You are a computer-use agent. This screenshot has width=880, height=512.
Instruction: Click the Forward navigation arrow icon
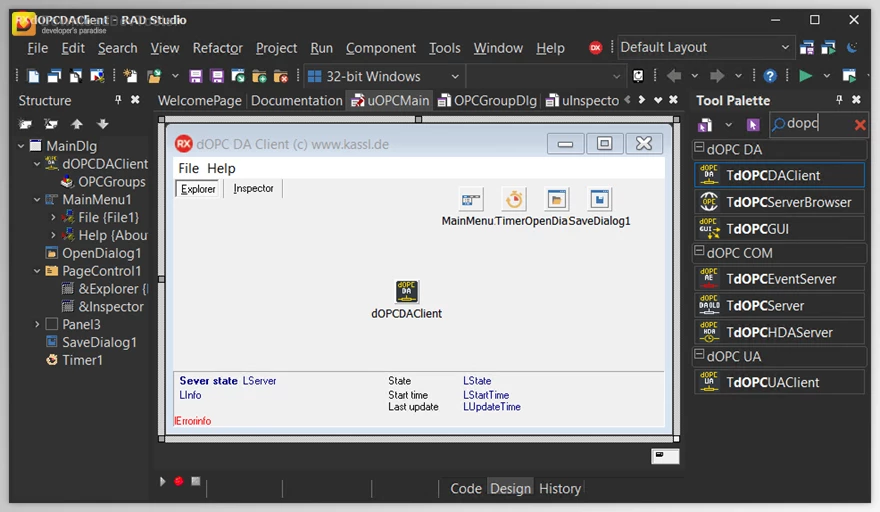(717, 76)
